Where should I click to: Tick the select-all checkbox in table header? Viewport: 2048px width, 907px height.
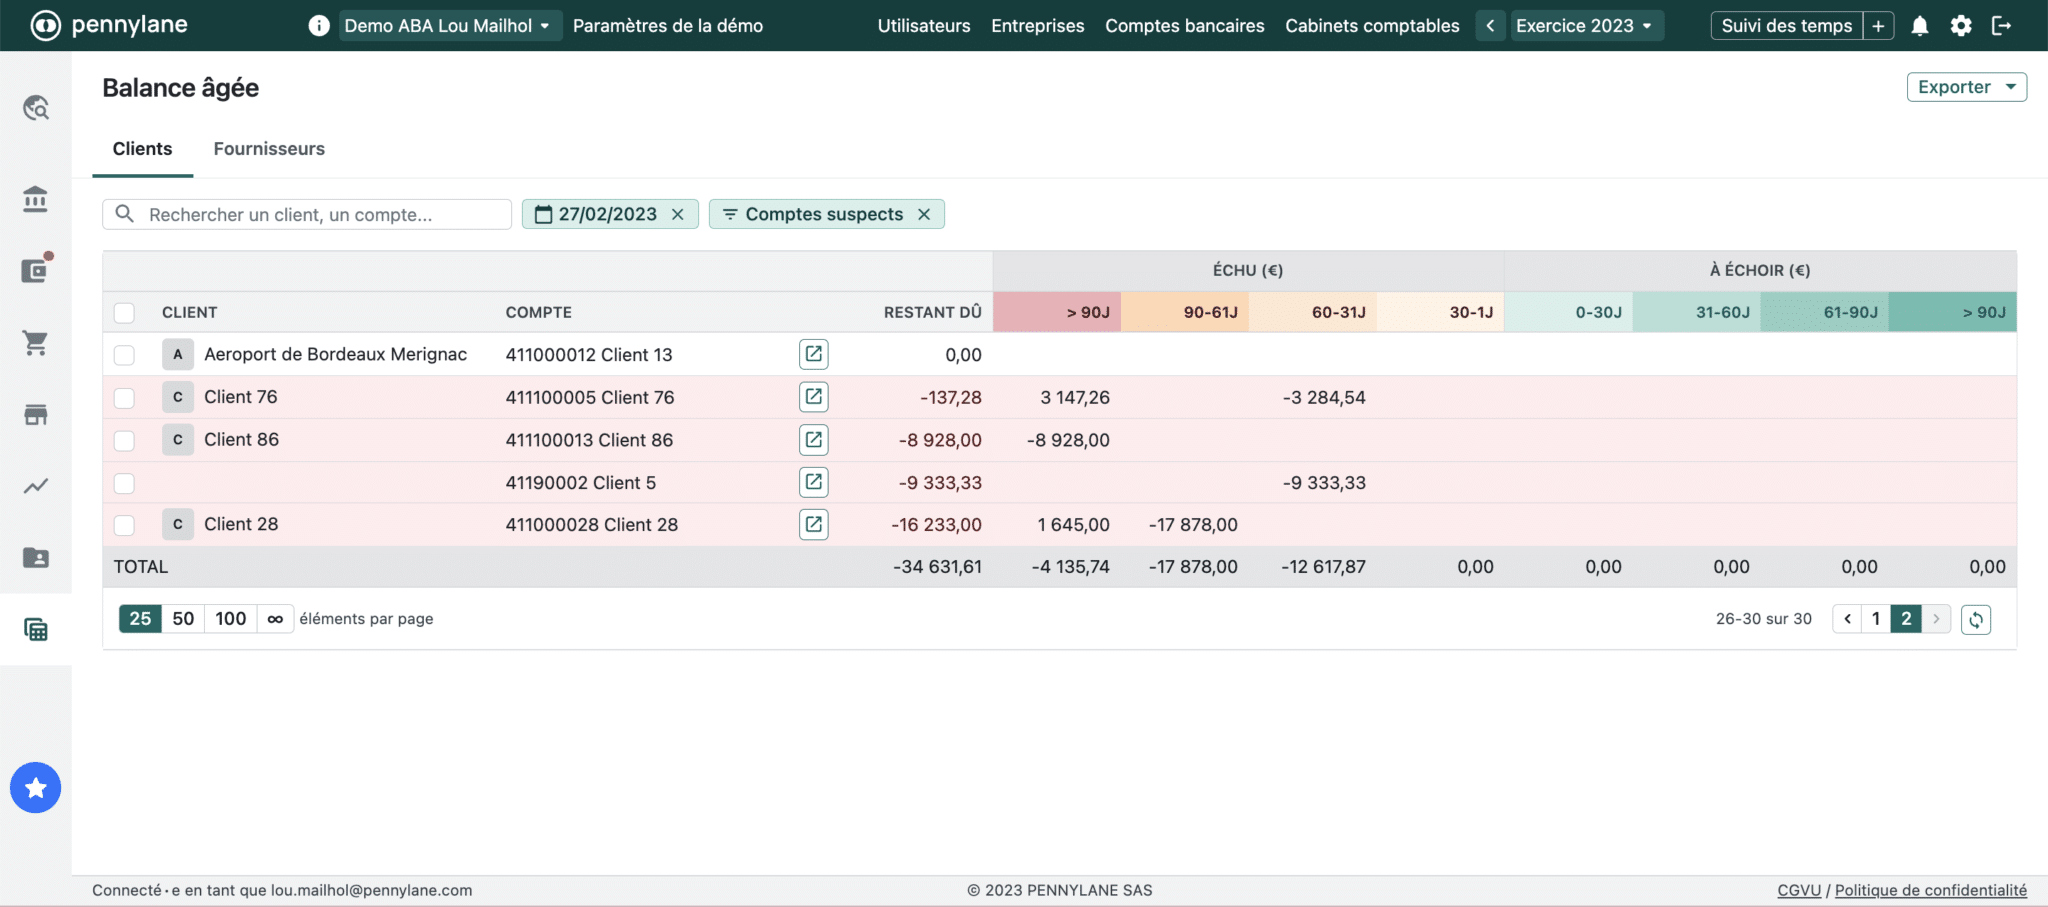(124, 313)
